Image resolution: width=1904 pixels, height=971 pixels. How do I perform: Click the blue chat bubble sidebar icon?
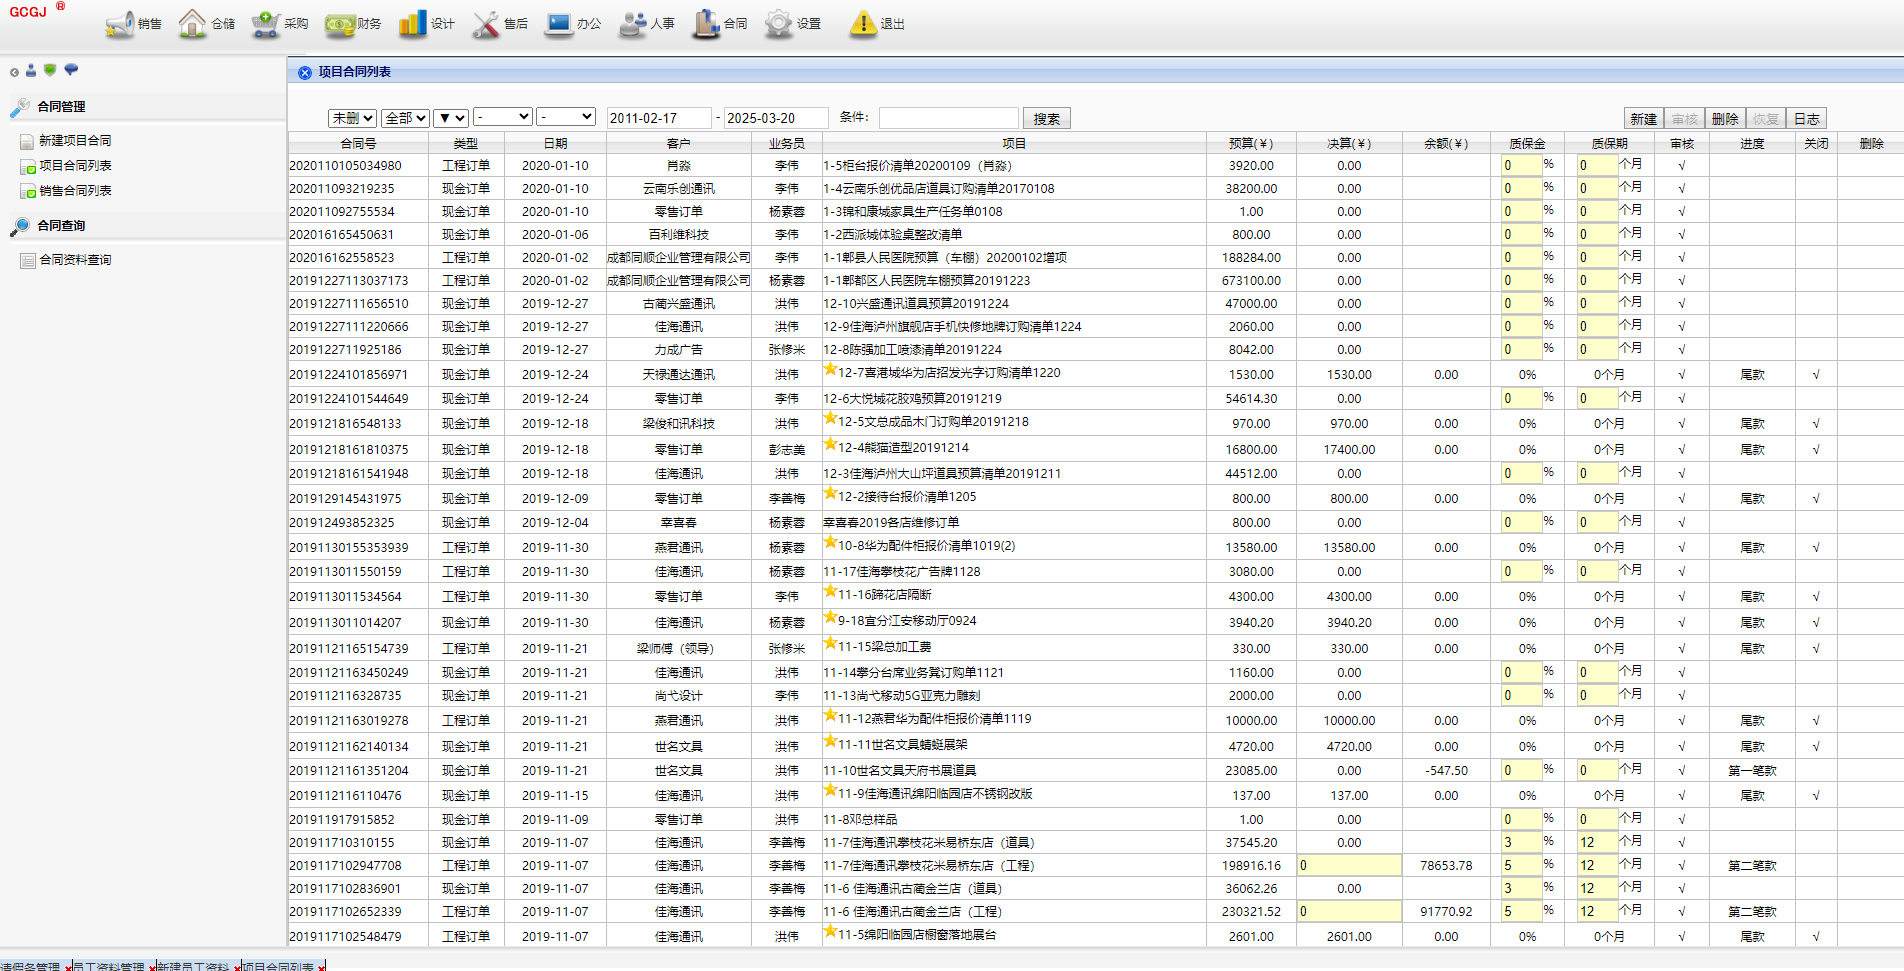(71, 70)
